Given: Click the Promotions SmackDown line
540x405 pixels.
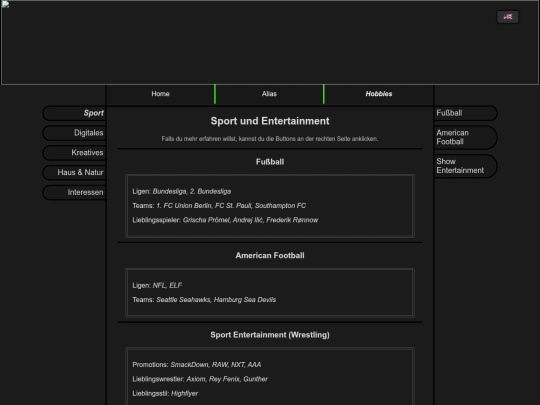Looking at the screenshot, I should click(197, 365).
